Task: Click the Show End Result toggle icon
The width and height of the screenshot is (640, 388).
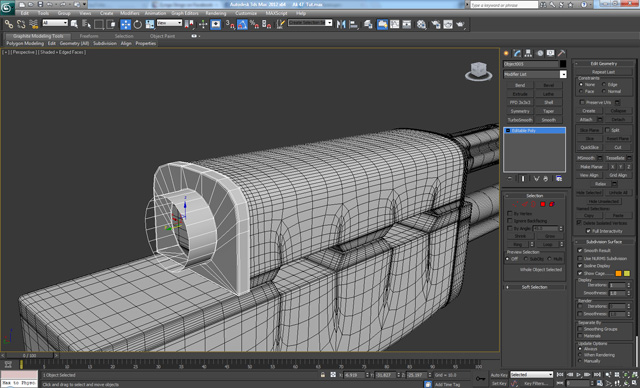Action: tap(523, 179)
